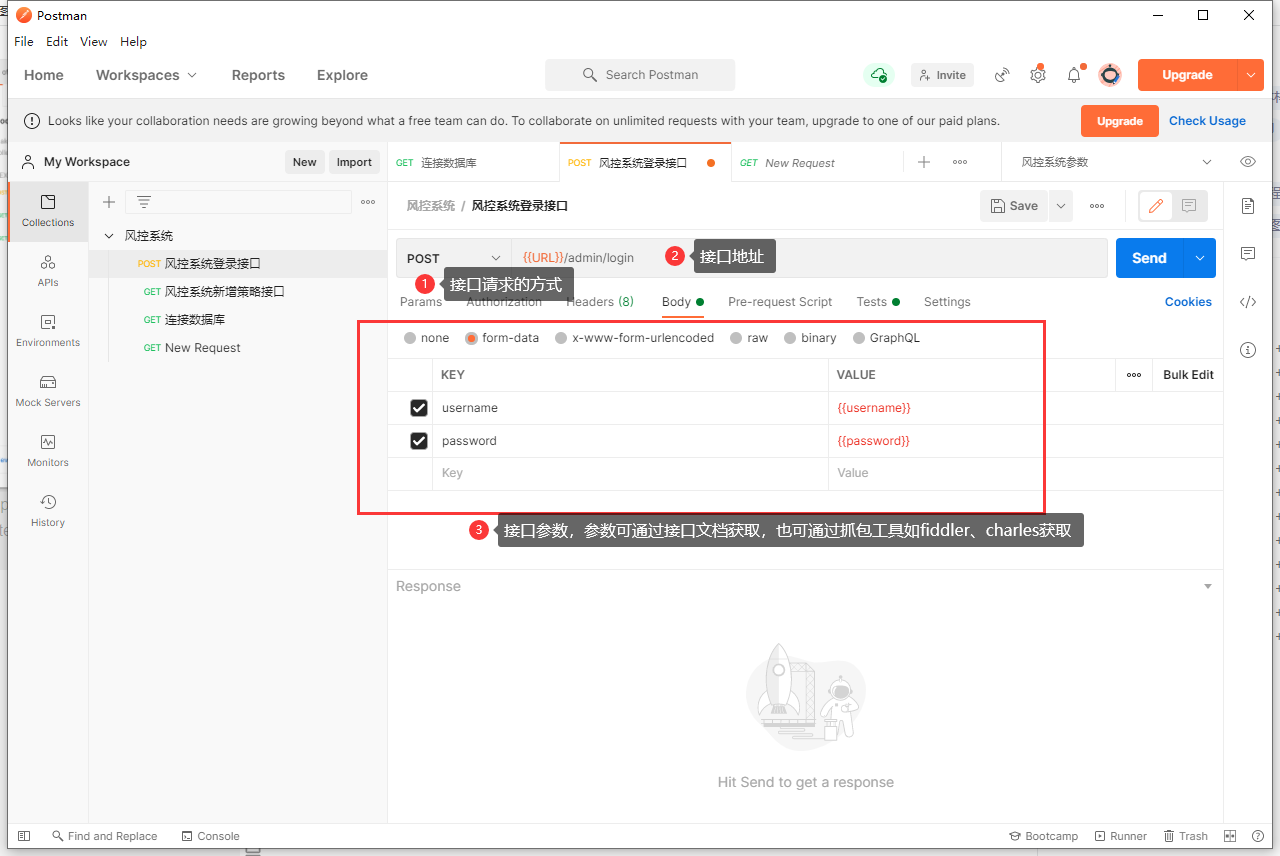Open the code snippet panel
1280x856 pixels.
[1247, 301]
